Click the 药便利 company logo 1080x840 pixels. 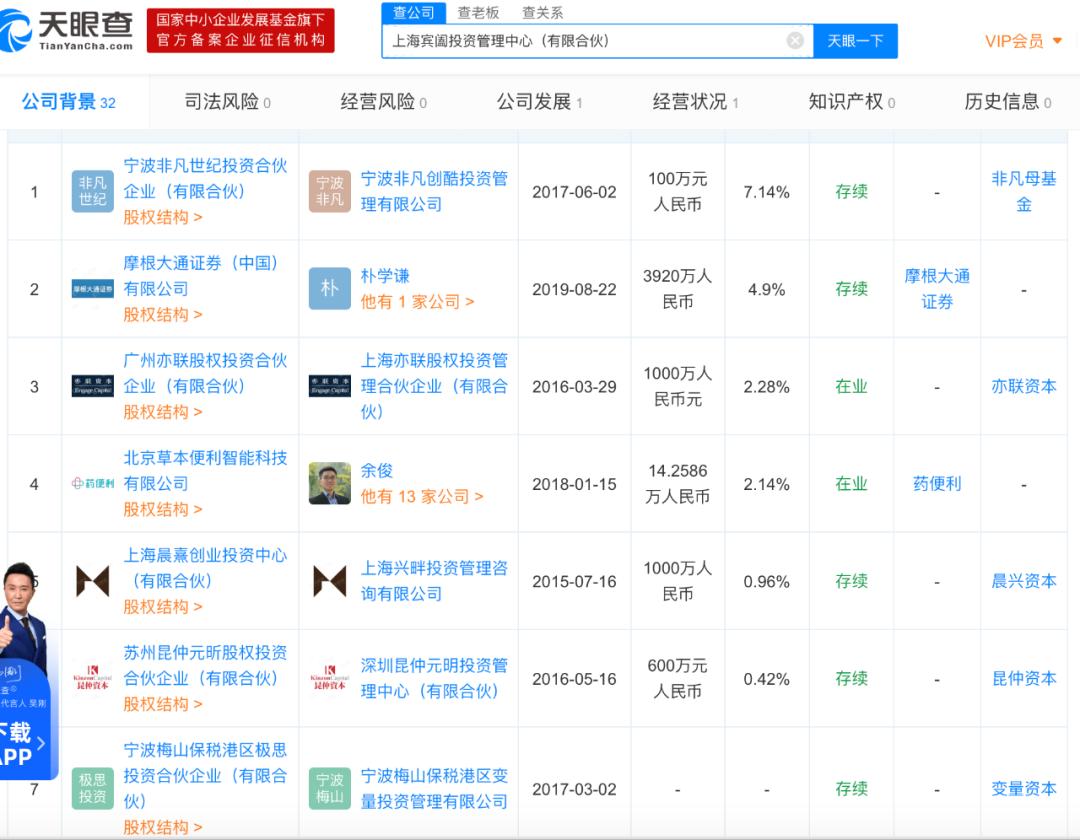[92, 484]
